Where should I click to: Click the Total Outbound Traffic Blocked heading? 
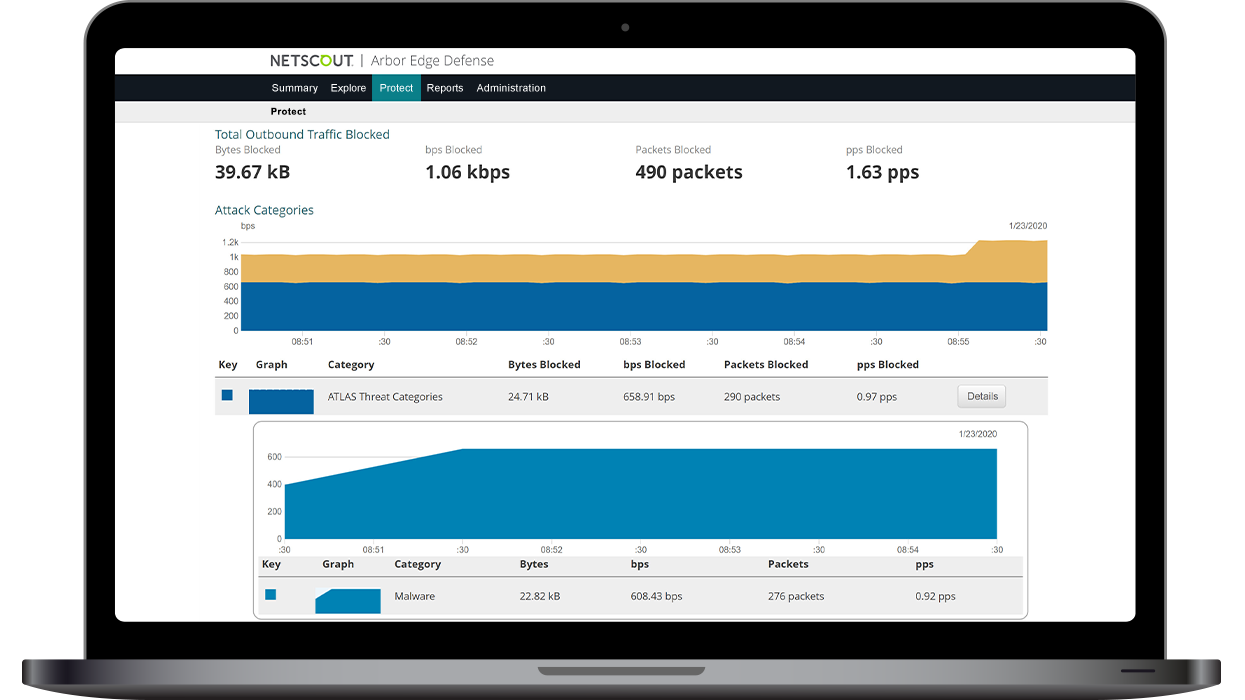302,134
